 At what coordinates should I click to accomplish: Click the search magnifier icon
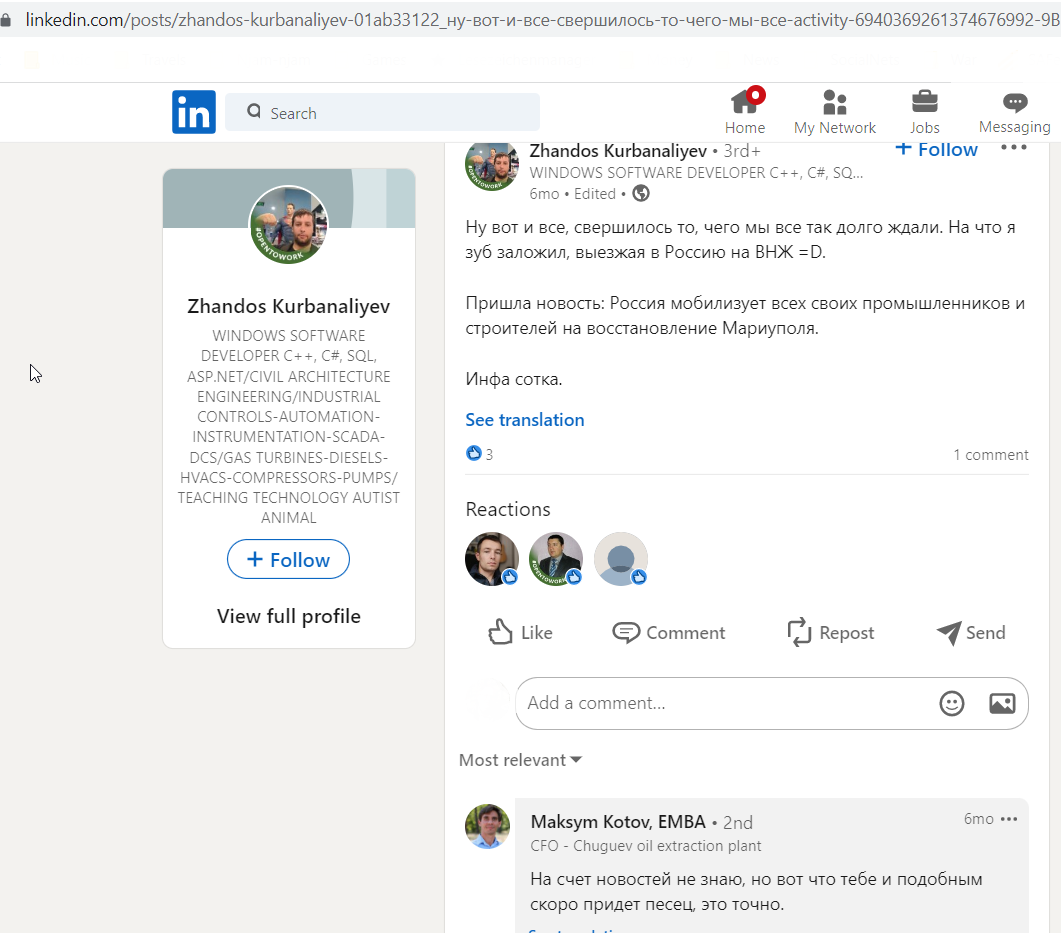(254, 111)
